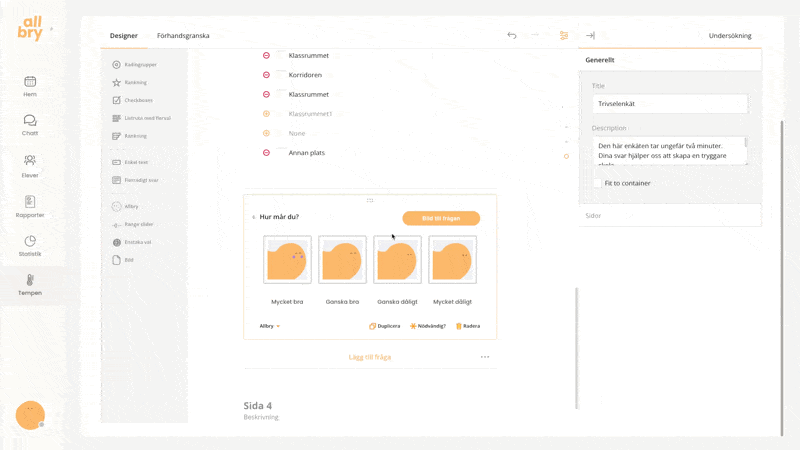The width and height of the screenshot is (800, 450).
Task: Collapse properties panel with arrow icon
Action: pos(590,36)
